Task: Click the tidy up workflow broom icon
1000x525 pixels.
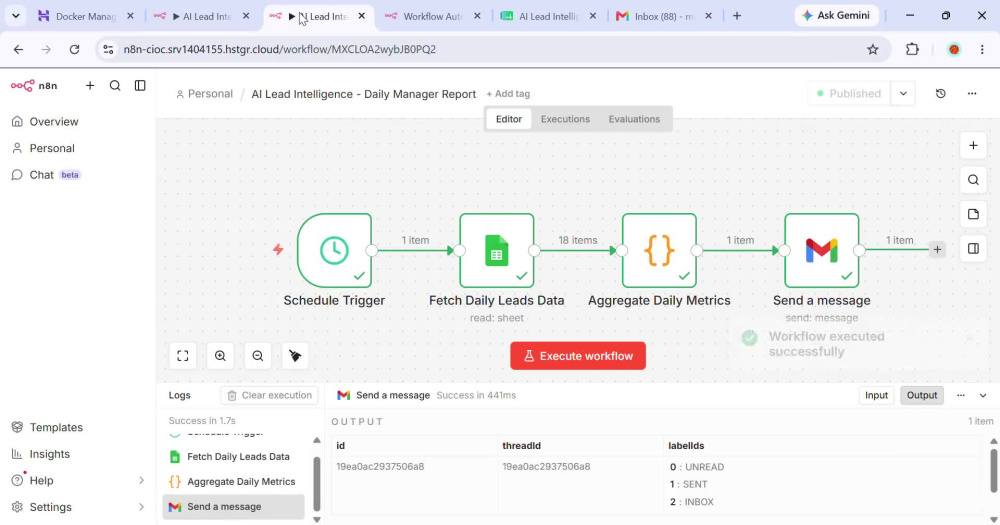Action: (x=295, y=356)
